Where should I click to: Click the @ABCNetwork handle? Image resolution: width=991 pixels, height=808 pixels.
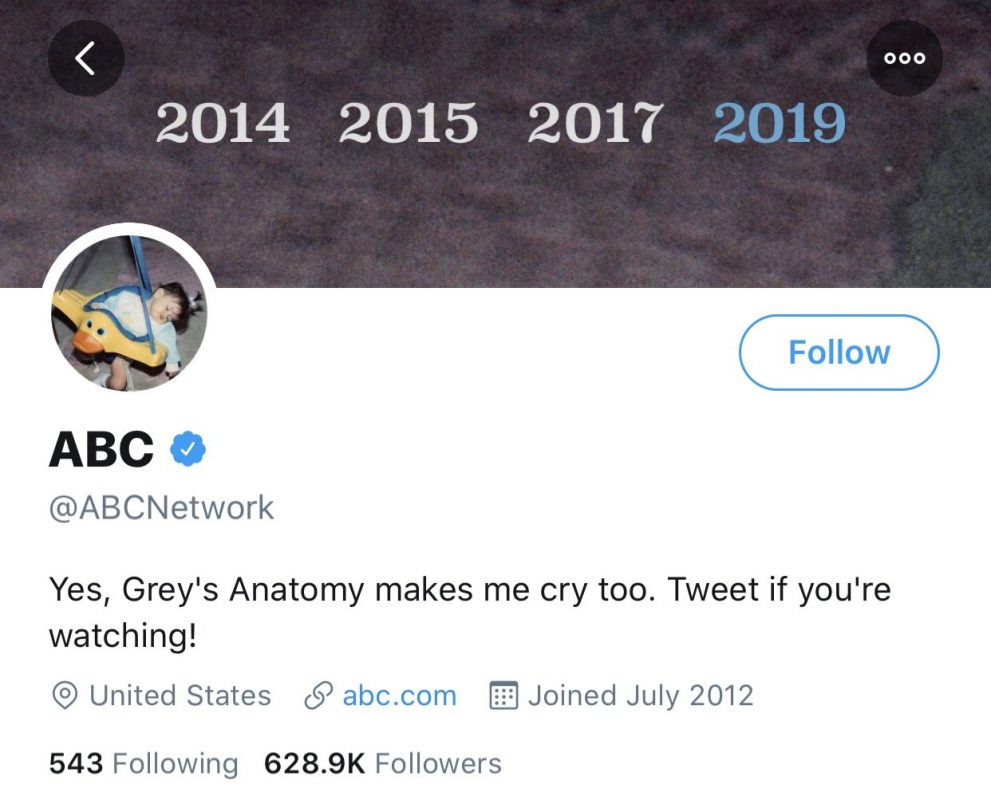point(161,507)
